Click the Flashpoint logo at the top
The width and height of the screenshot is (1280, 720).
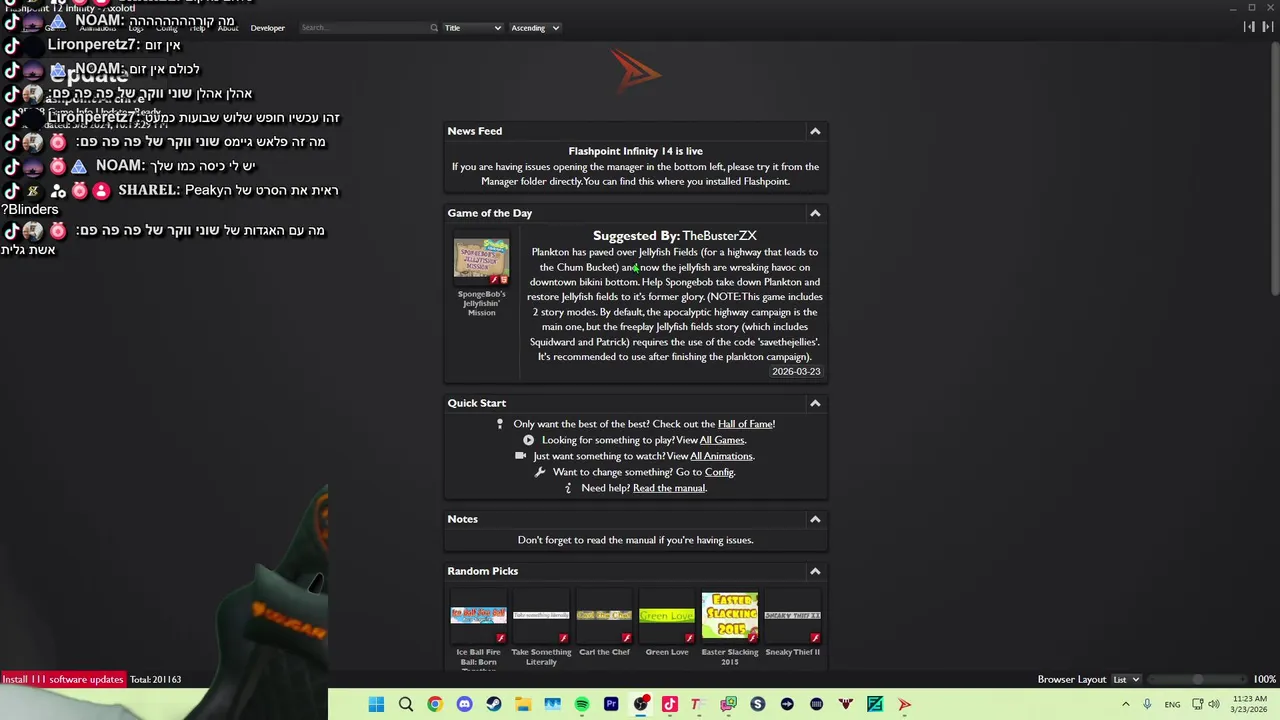(636, 71)
